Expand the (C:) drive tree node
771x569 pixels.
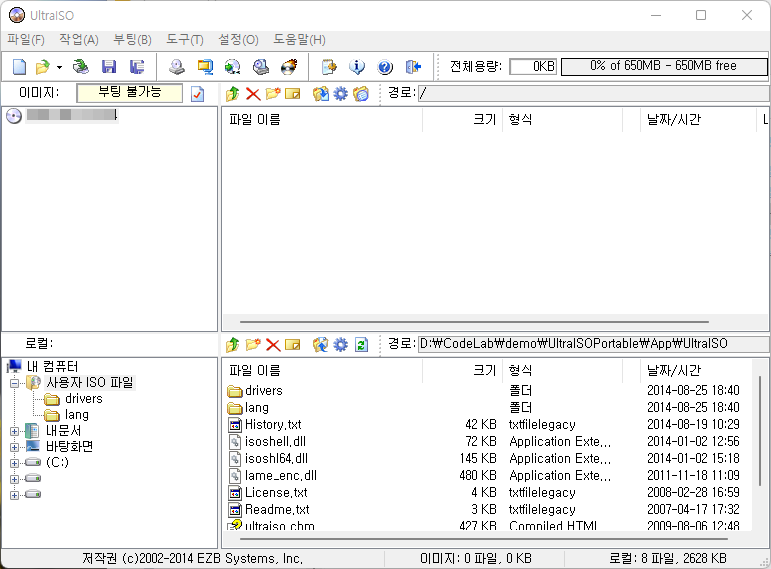pyautogui.click(x=14, y=463)
